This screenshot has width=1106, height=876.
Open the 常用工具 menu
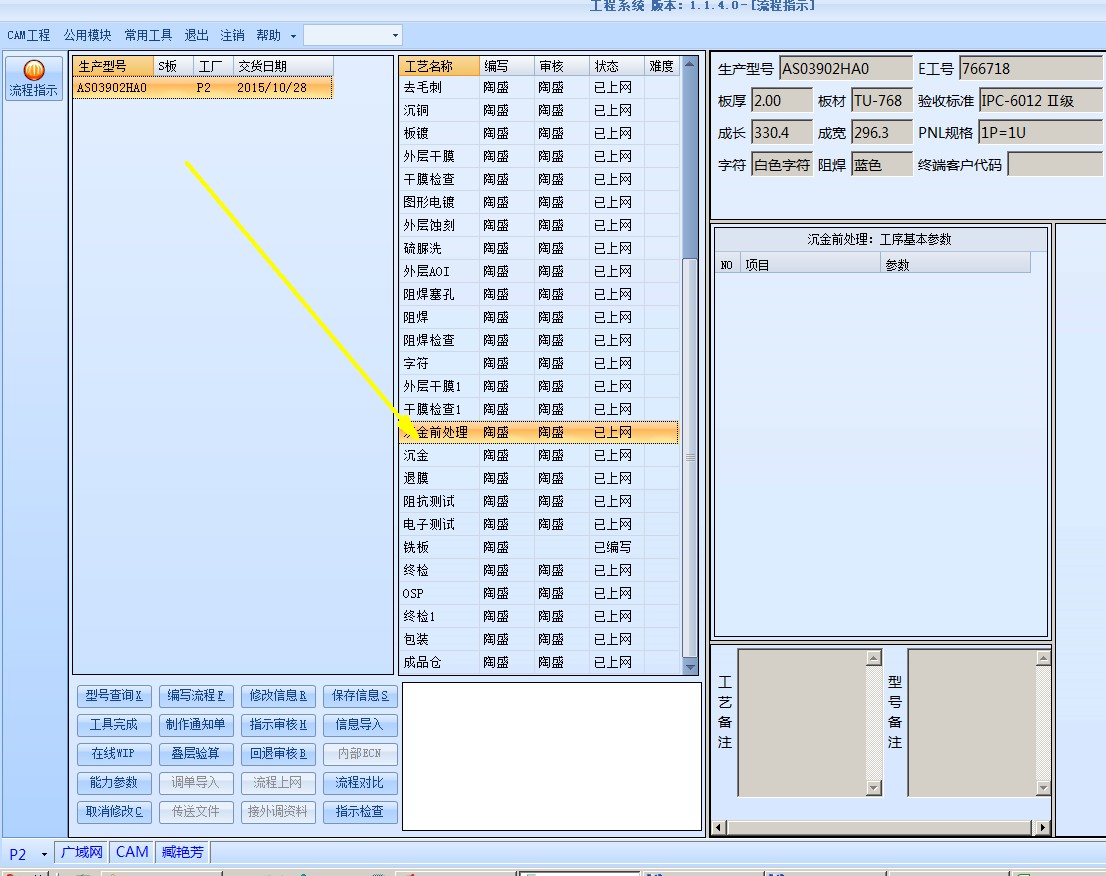click(148, 35)
